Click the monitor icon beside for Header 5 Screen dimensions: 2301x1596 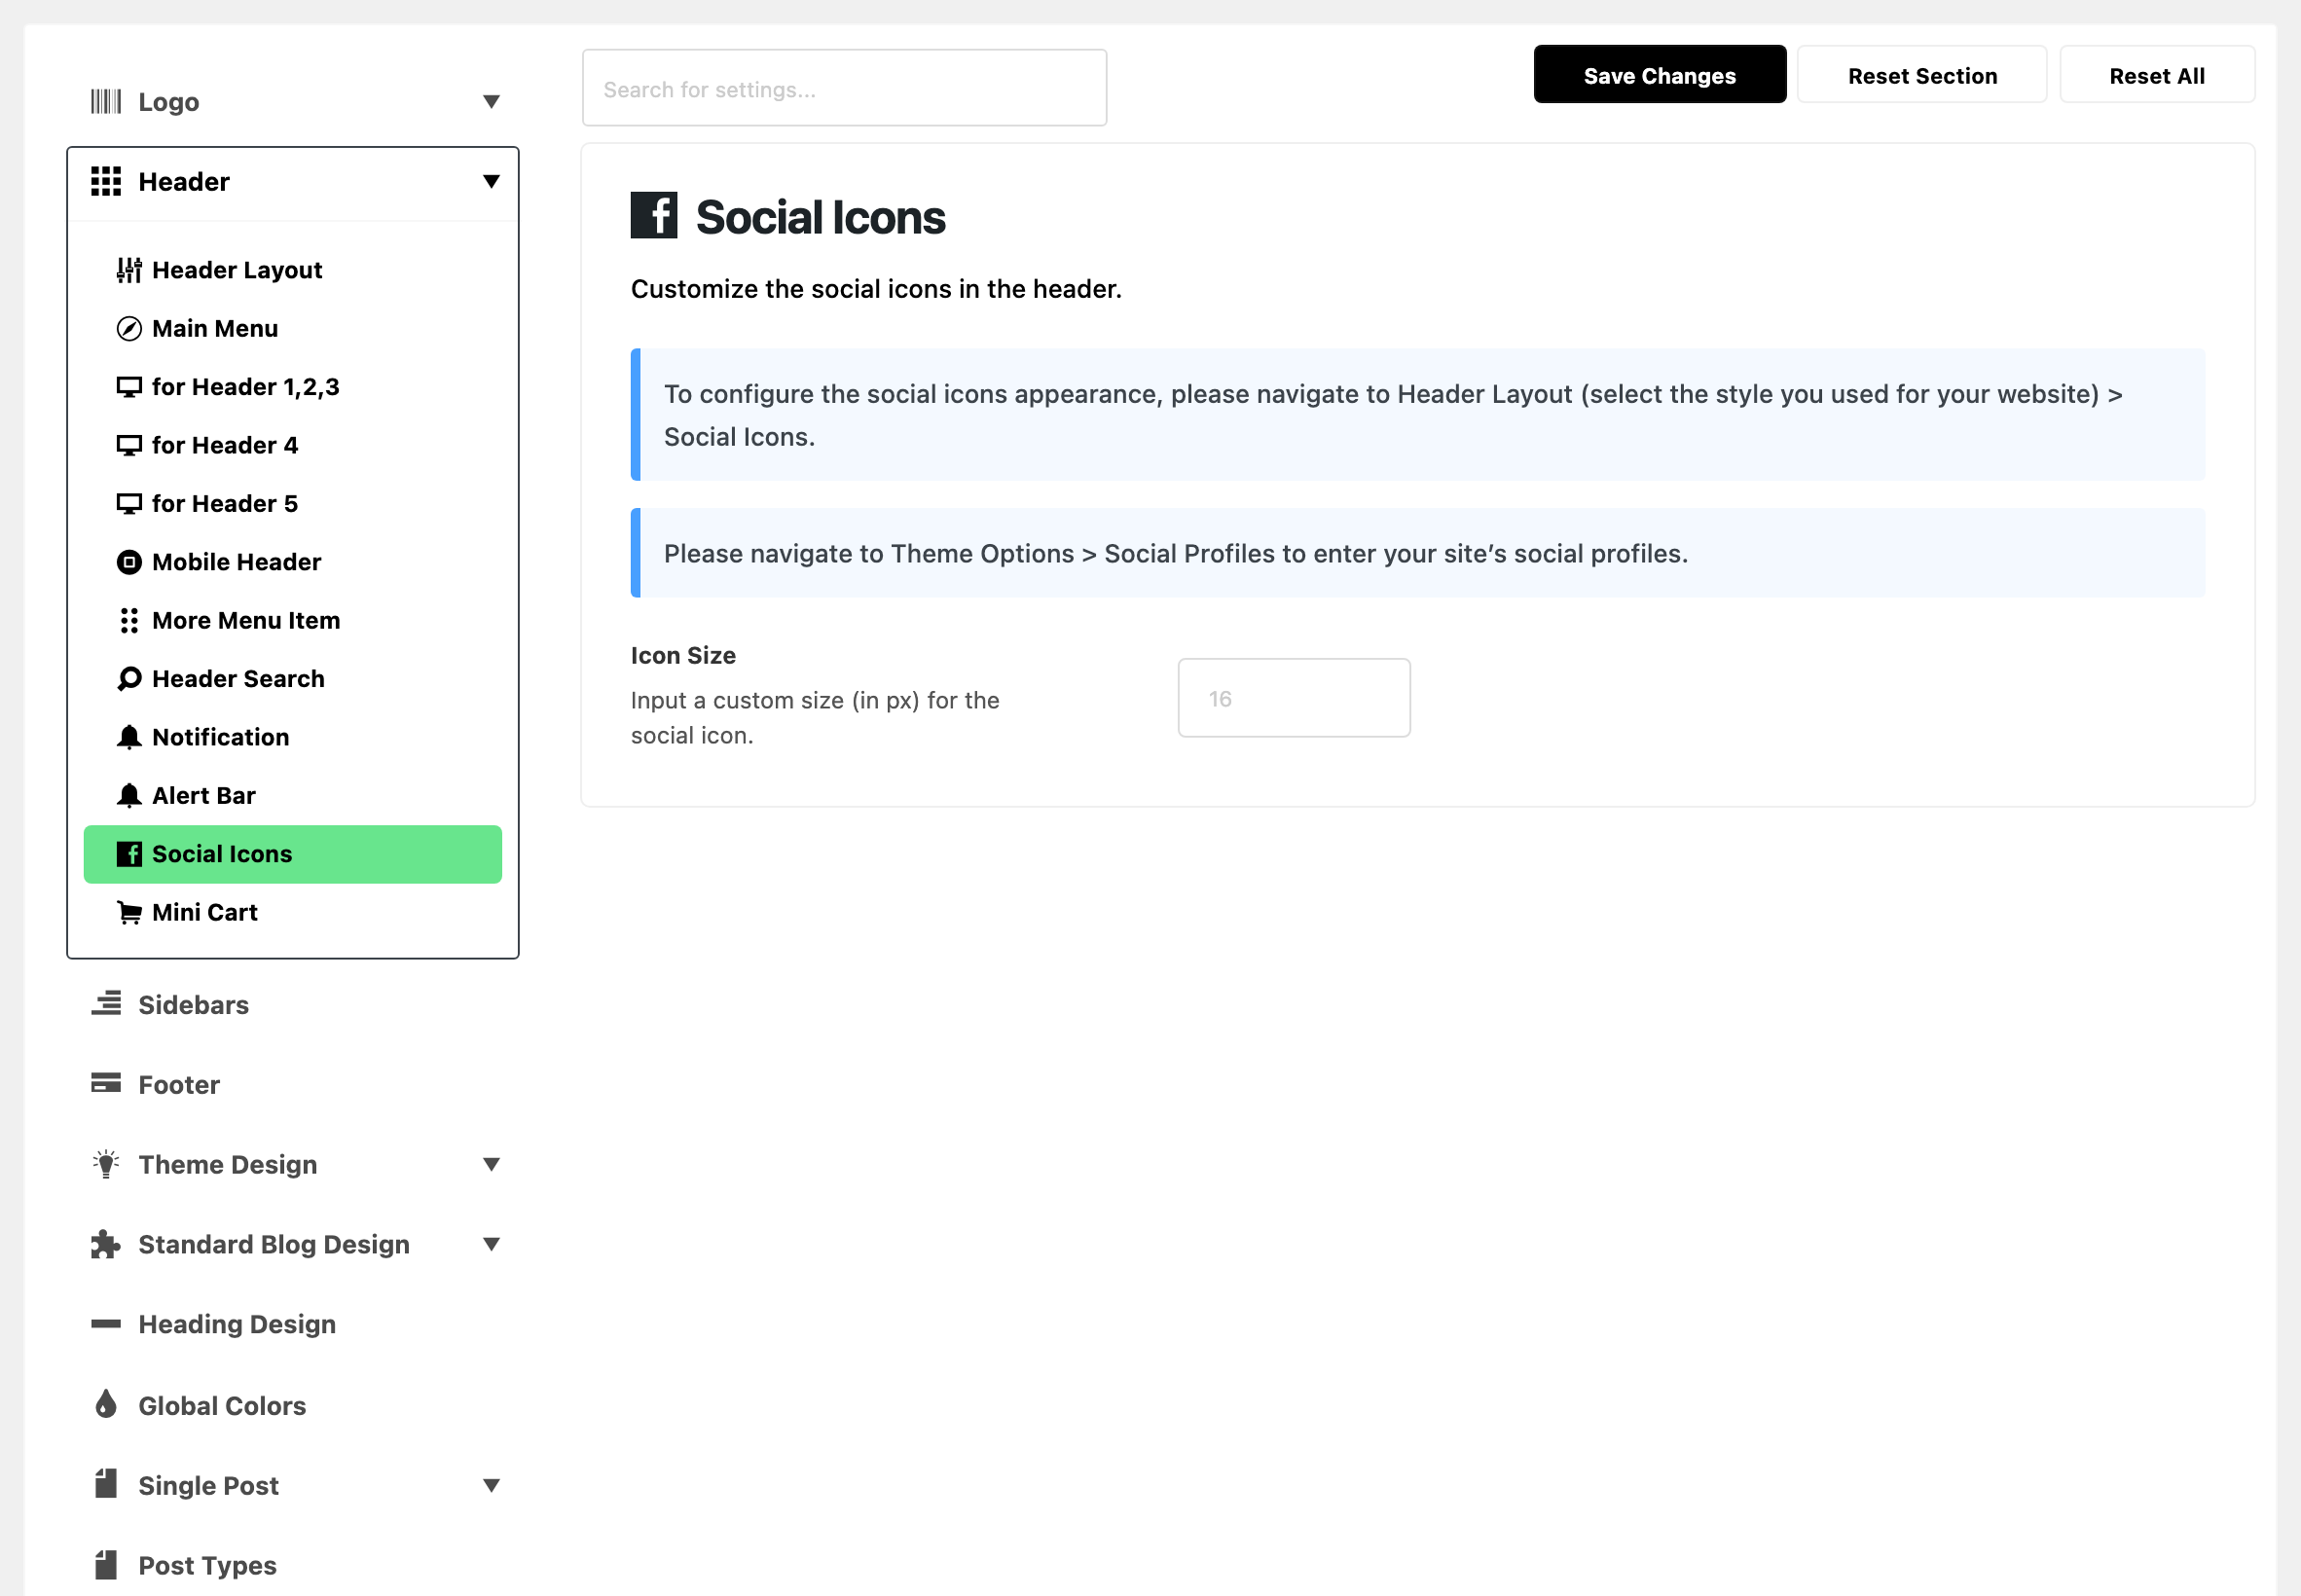click(x=129, y=504)
